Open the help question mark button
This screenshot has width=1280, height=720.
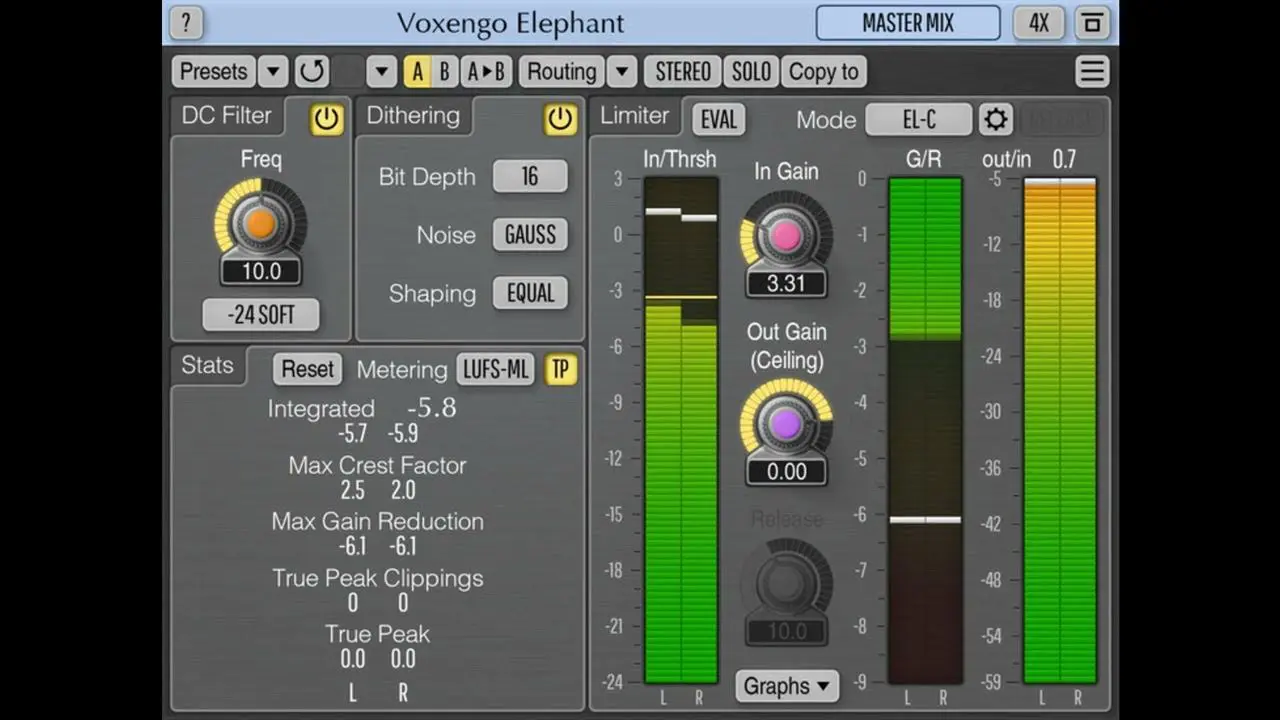(187, 22)
